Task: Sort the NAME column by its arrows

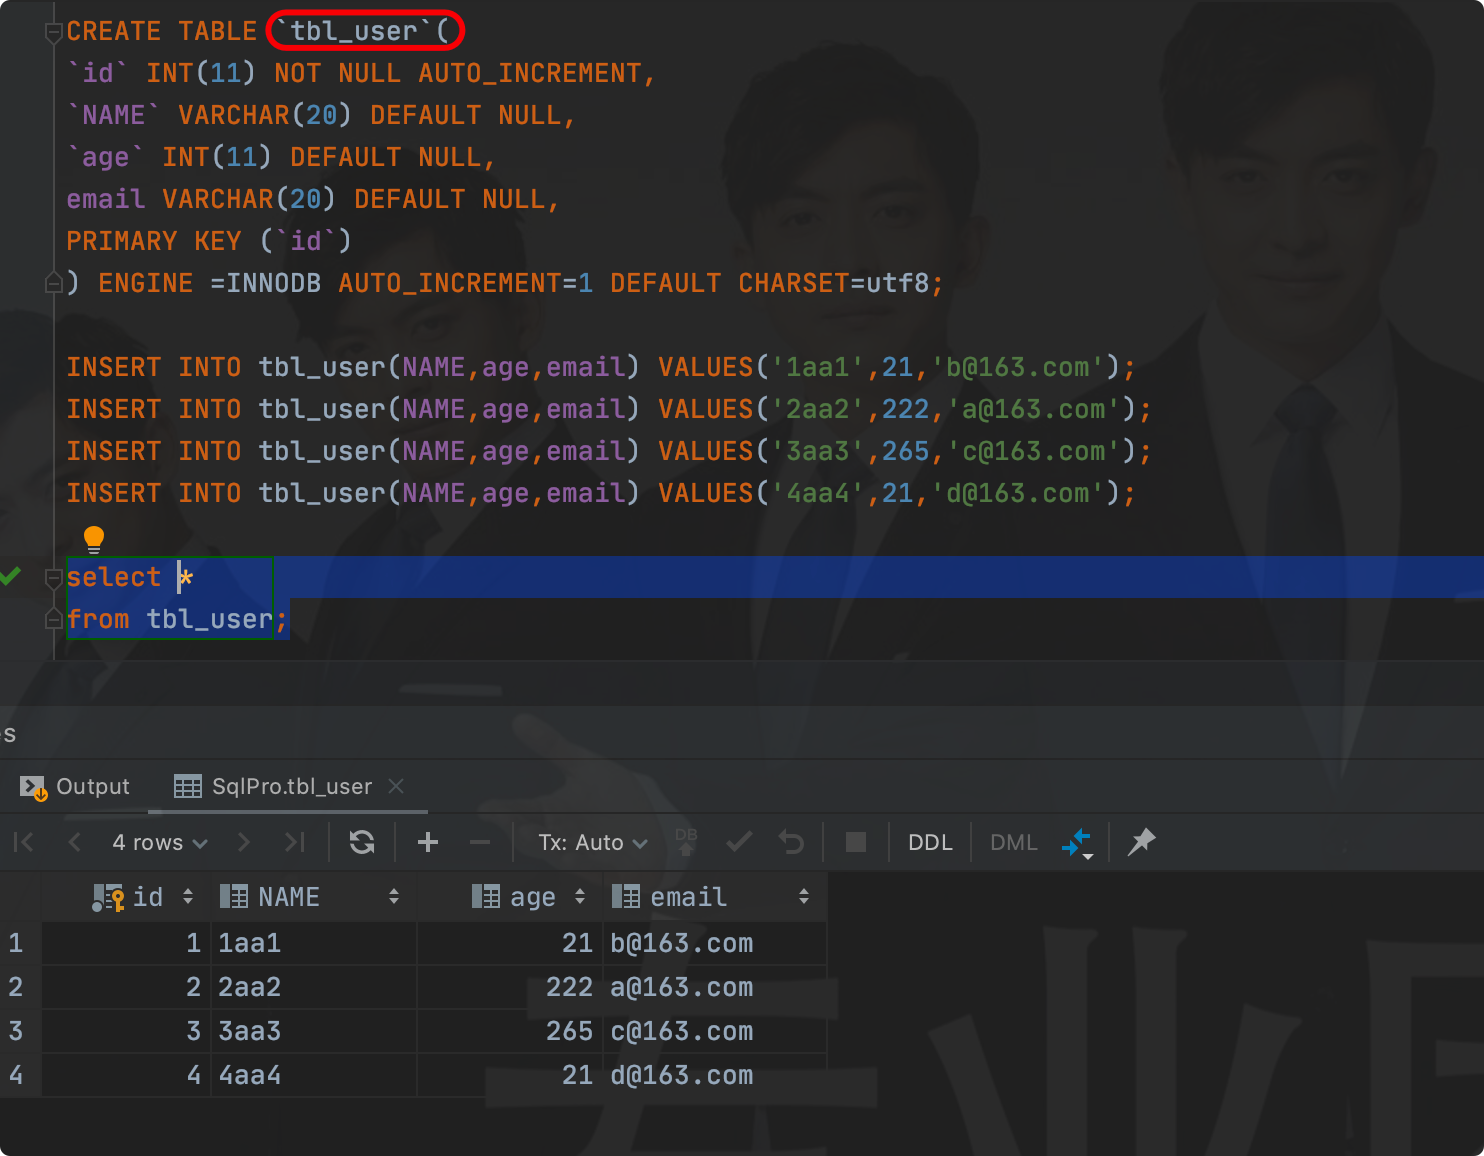Action: (x=393, y=896)
